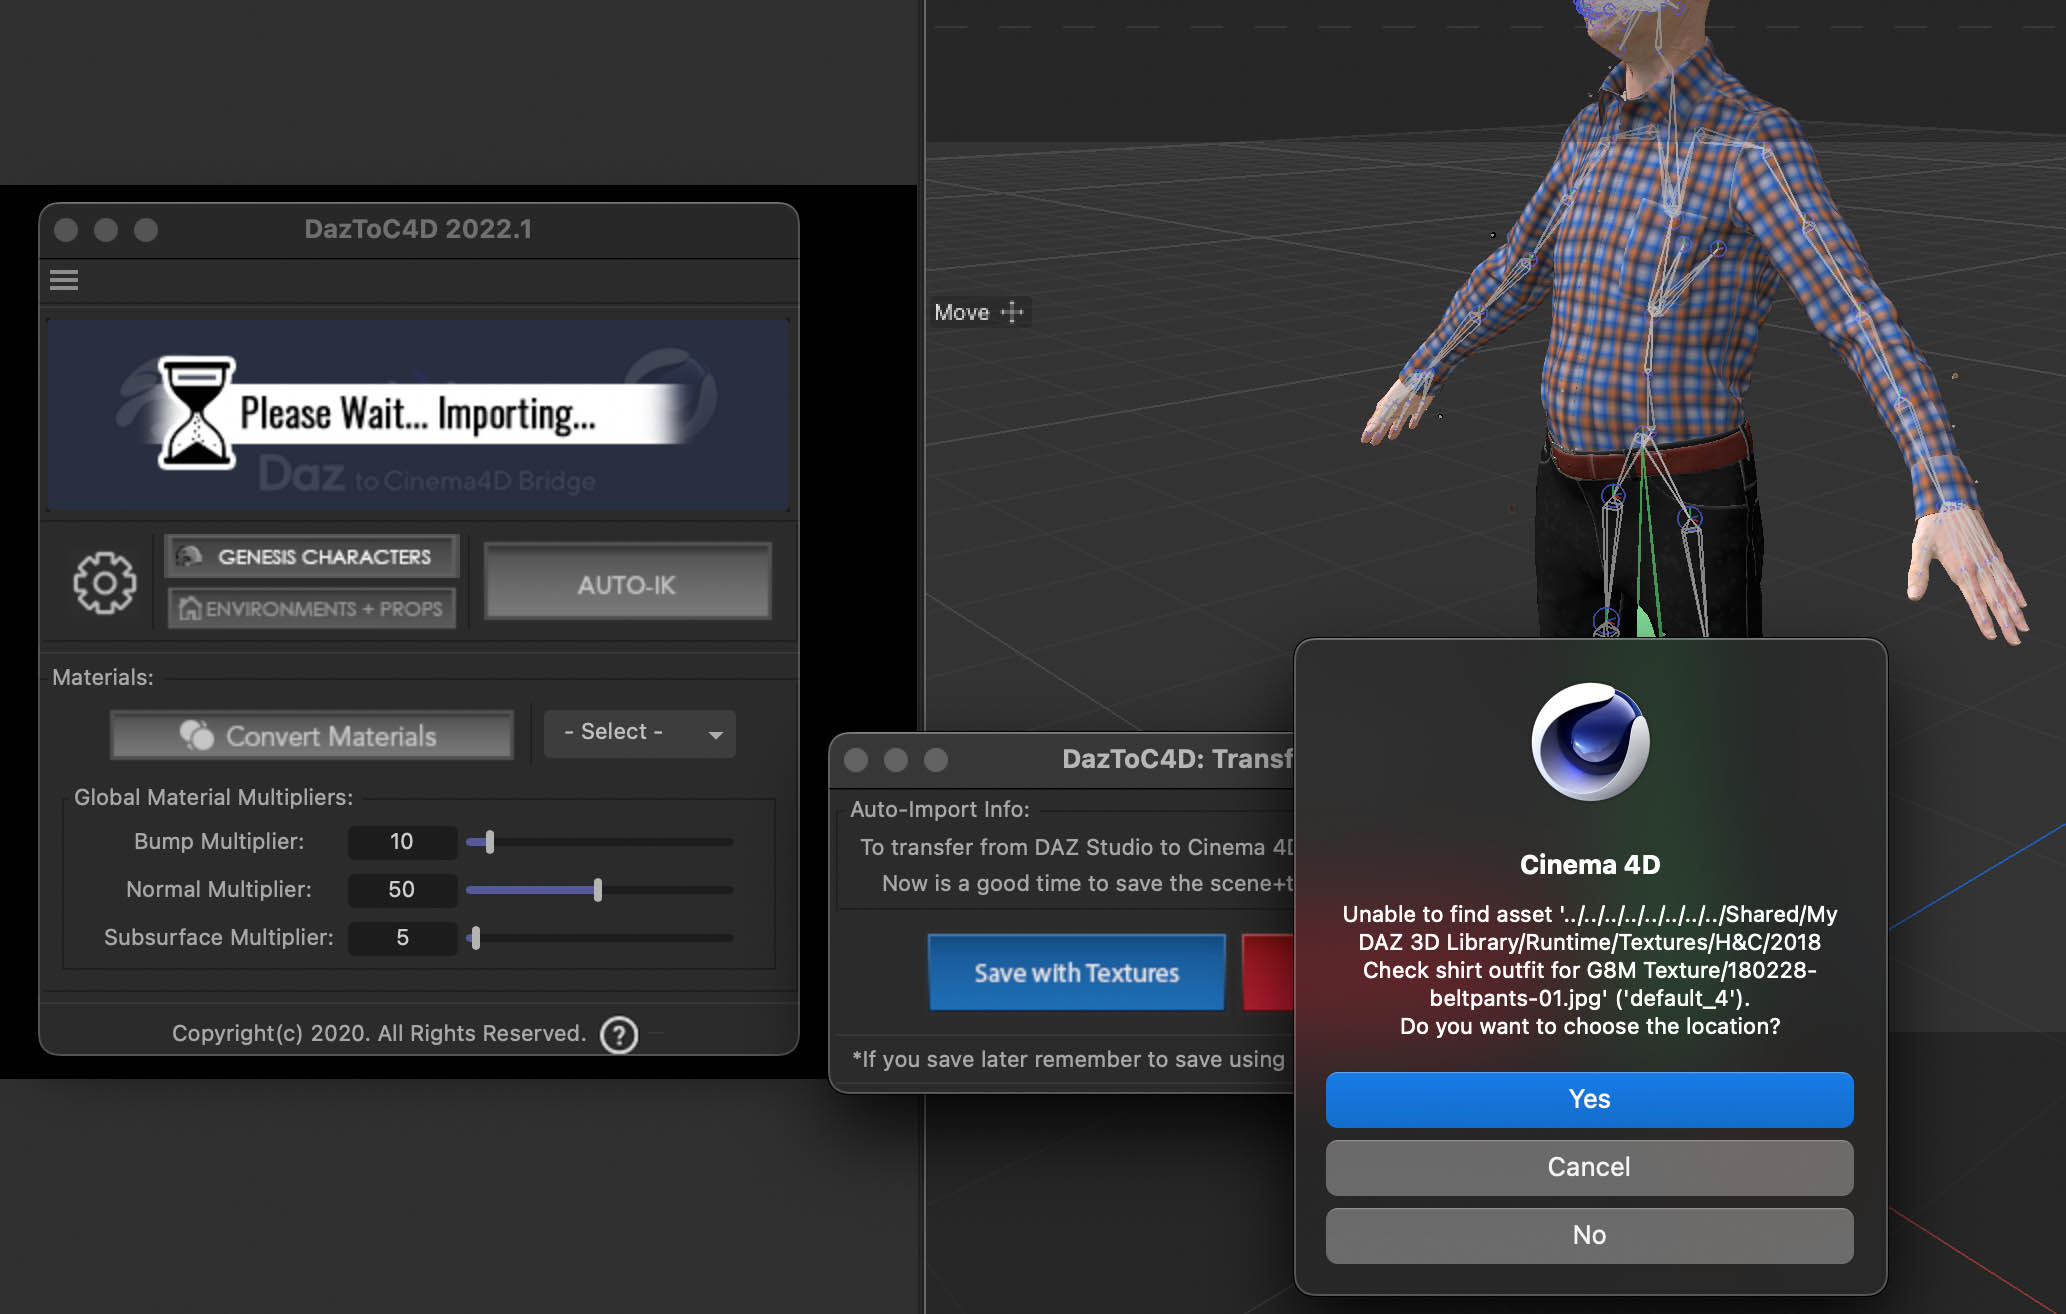Click Convert Materials button
This screenshot has width=2066, height=1314.
312,735
